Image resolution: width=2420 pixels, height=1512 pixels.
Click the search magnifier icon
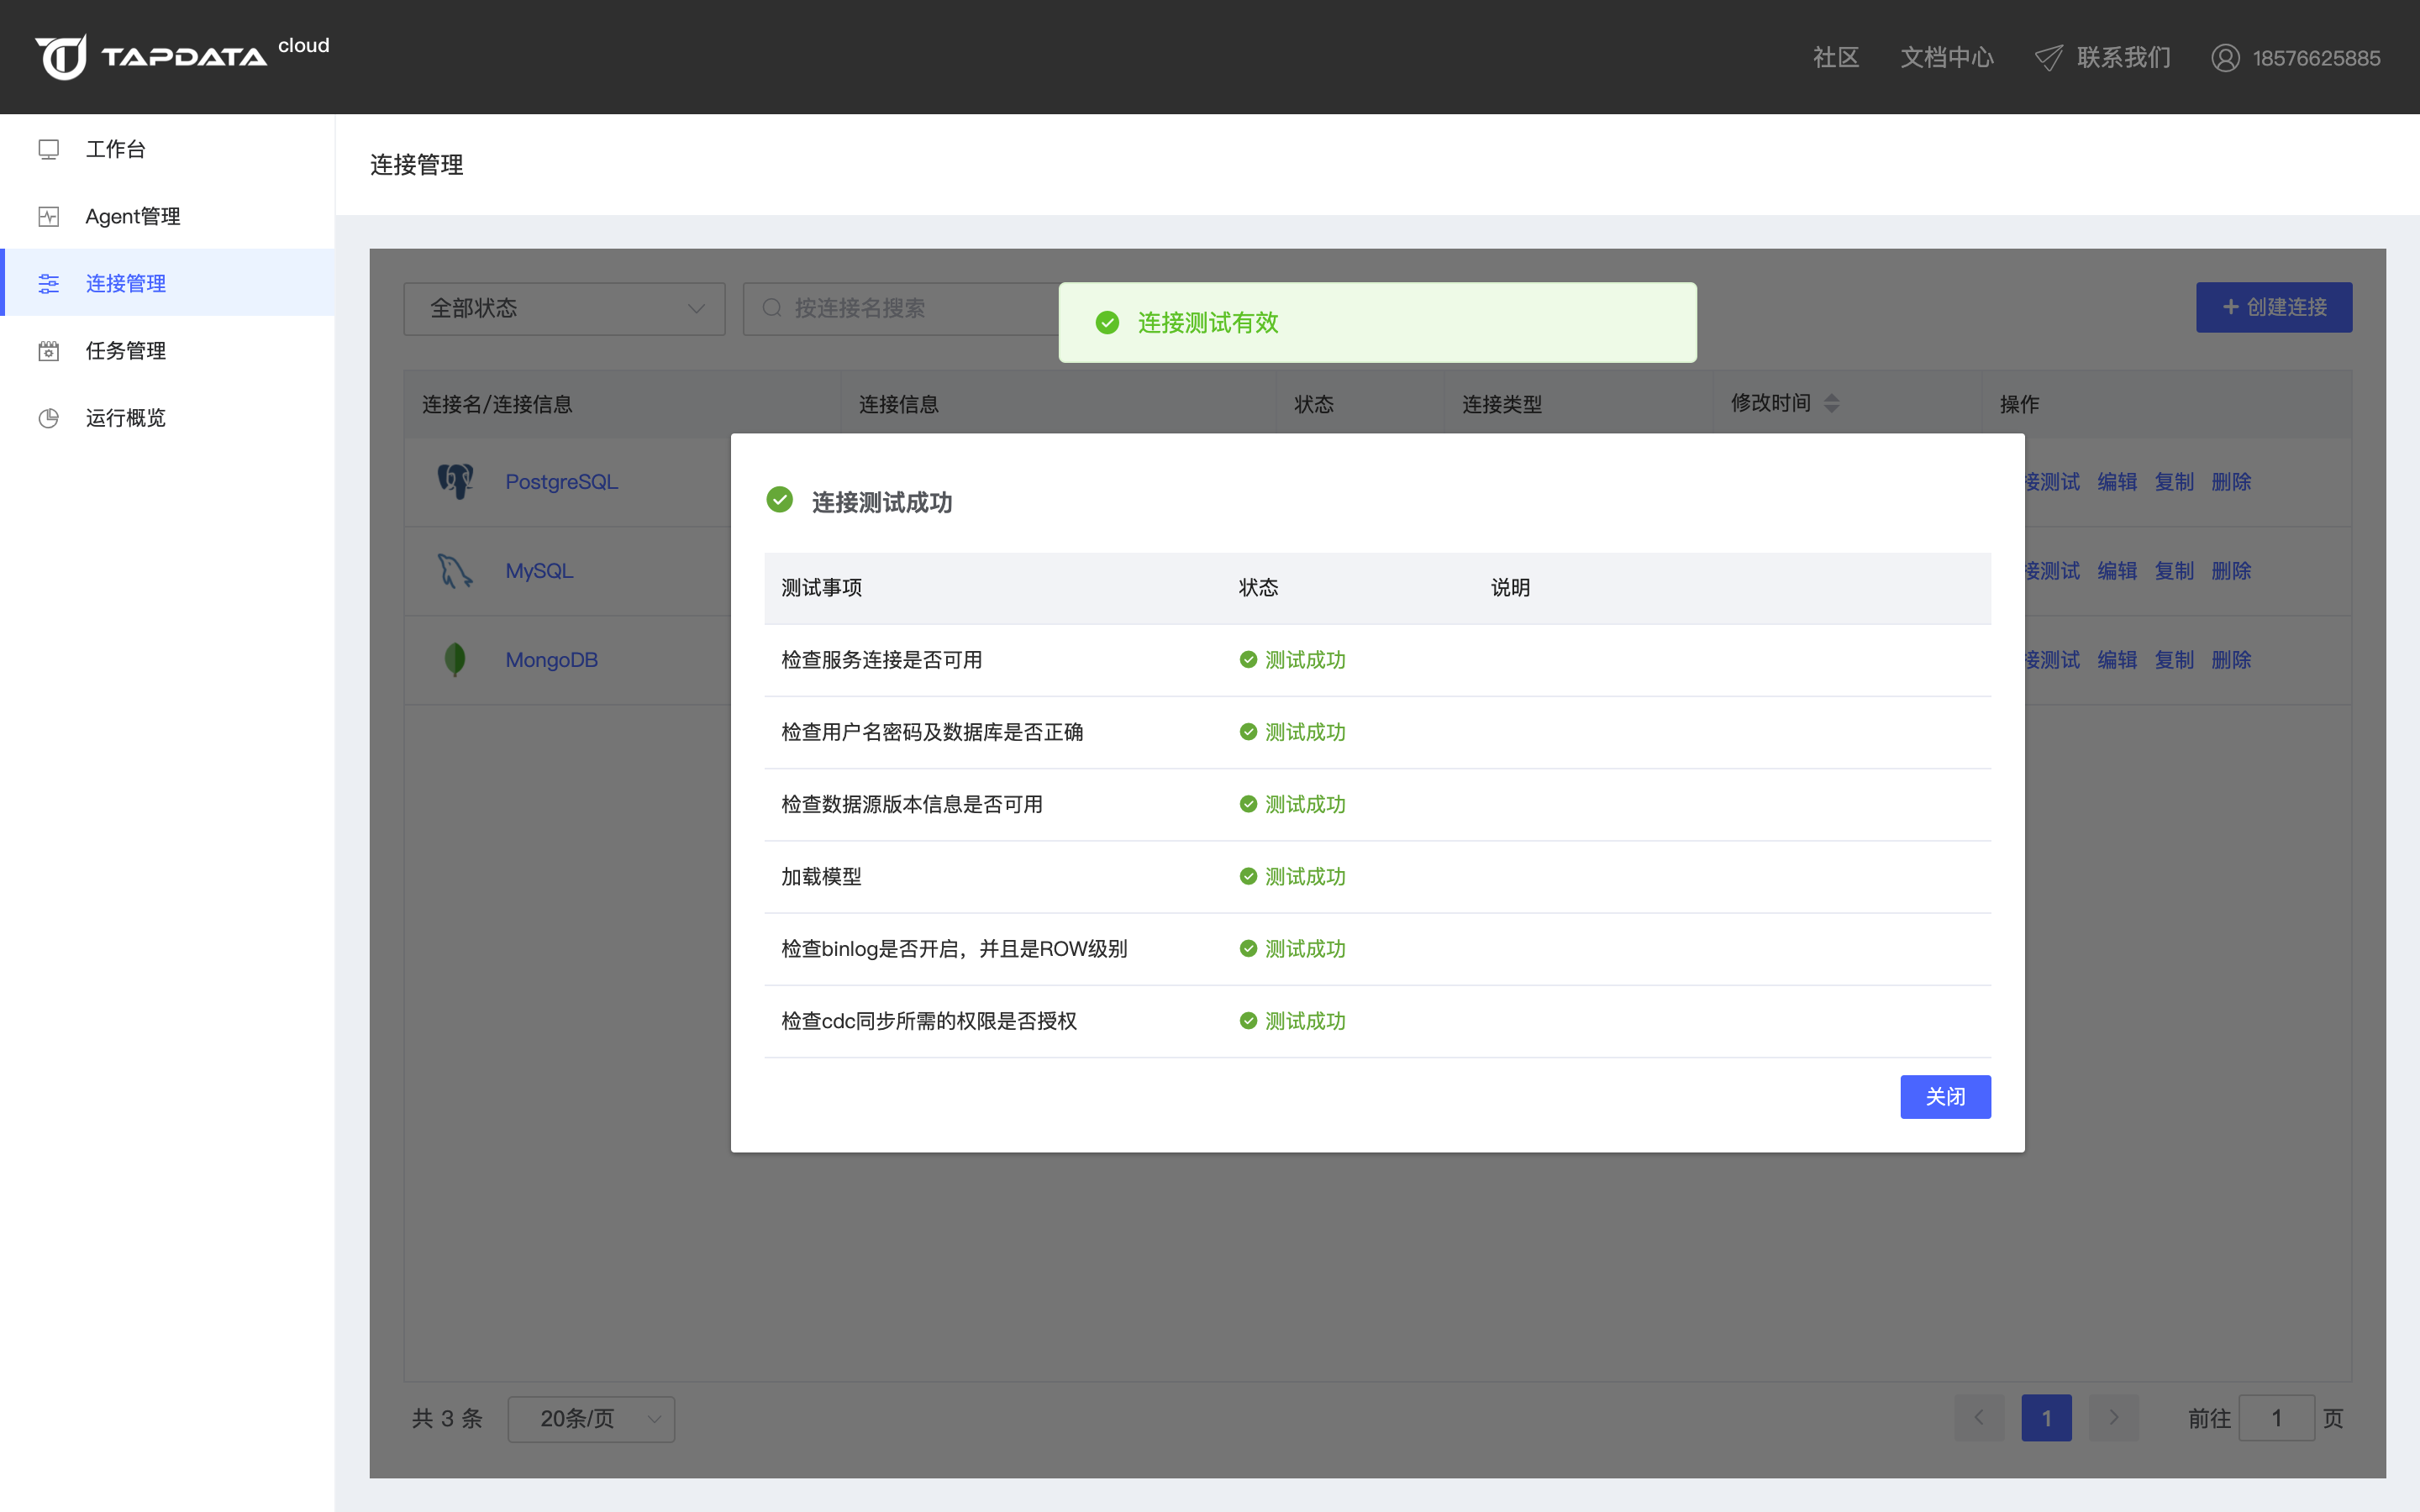pyautogui.click(x=772, y=308)
